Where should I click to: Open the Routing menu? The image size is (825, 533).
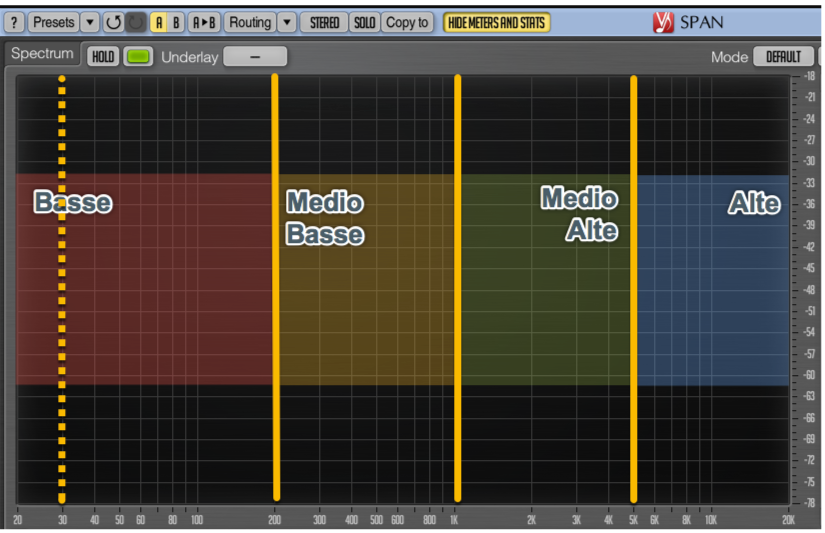coord(249,22)
